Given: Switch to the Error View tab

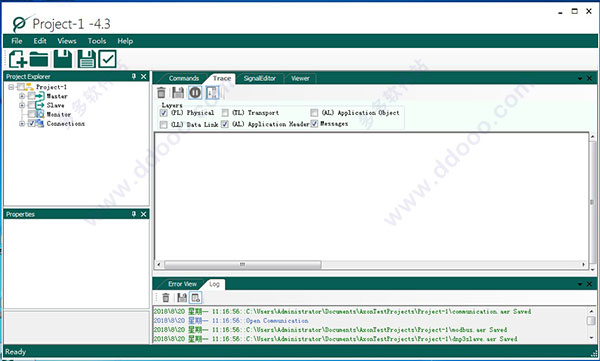Looking at the screenshot, I should pyautogui.click(x=182, y=284).
